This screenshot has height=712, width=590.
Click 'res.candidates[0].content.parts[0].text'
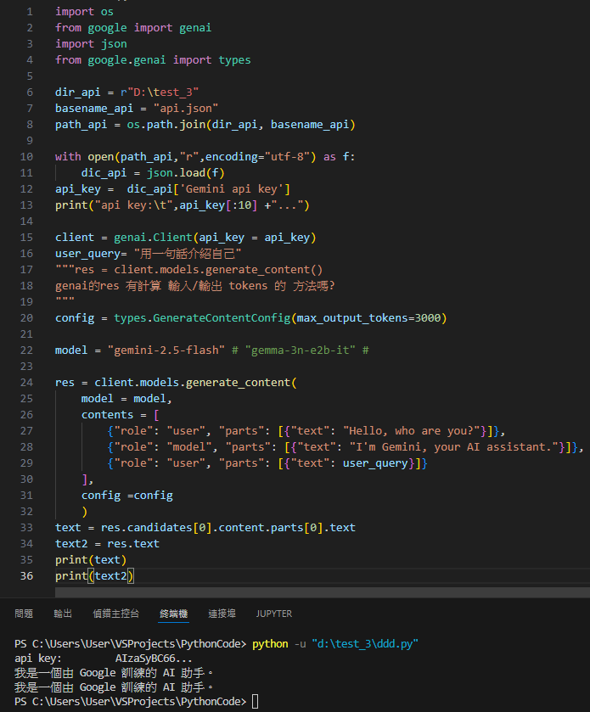[x=228, y=528]
